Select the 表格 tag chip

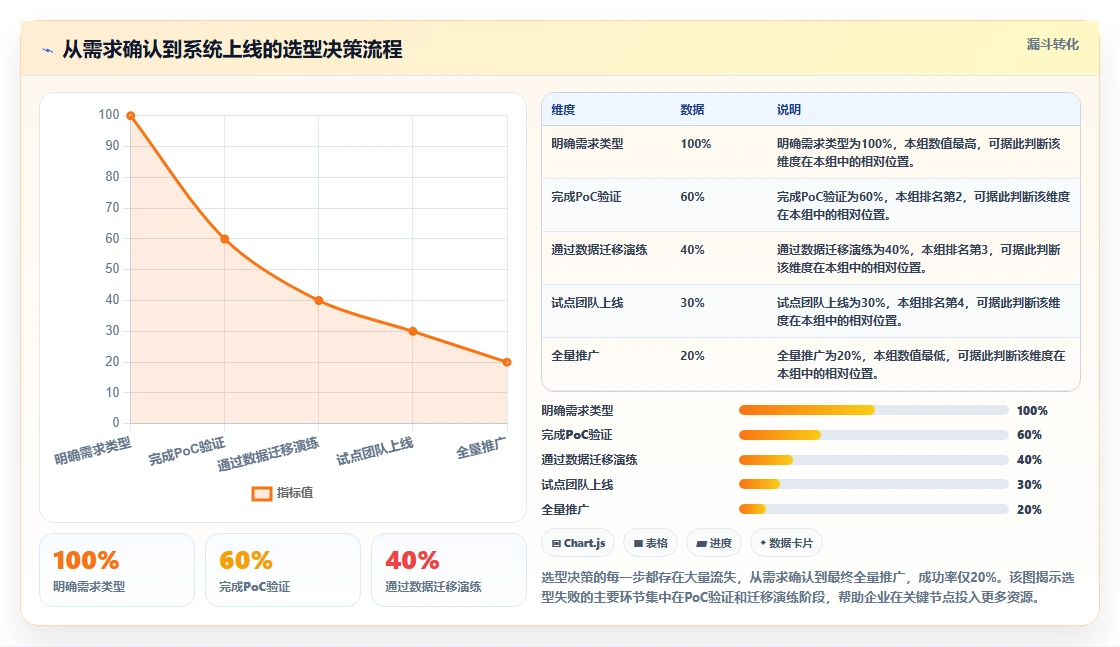click(650, 543)
